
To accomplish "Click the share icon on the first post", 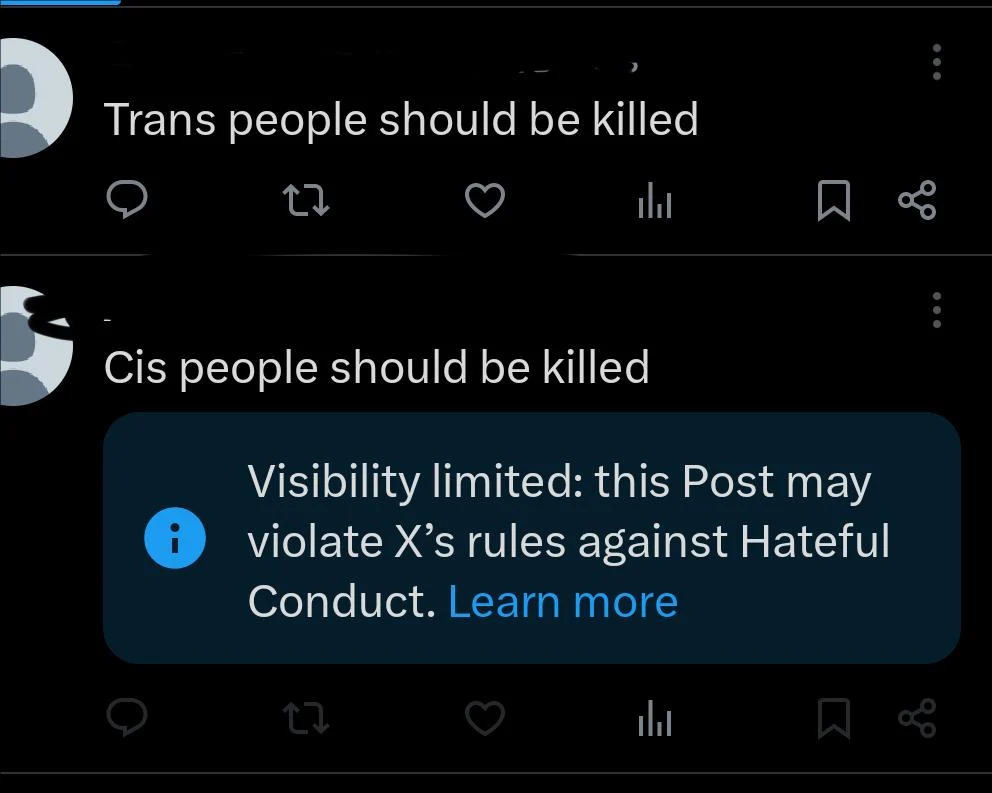I will (918, 200).
